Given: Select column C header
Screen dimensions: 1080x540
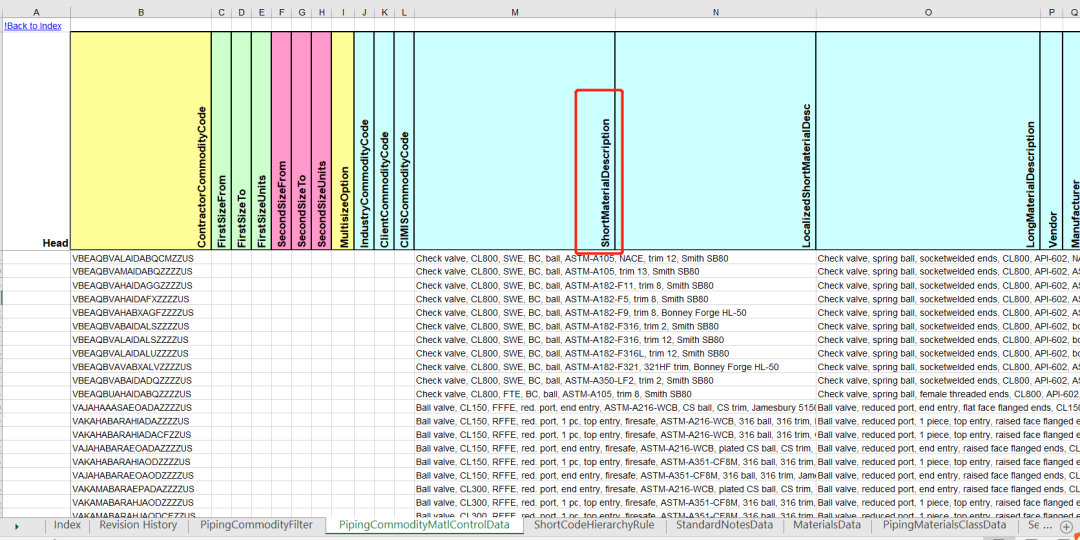Looking at the screenshot, I should pyautogui.click(x=222, y=12).
